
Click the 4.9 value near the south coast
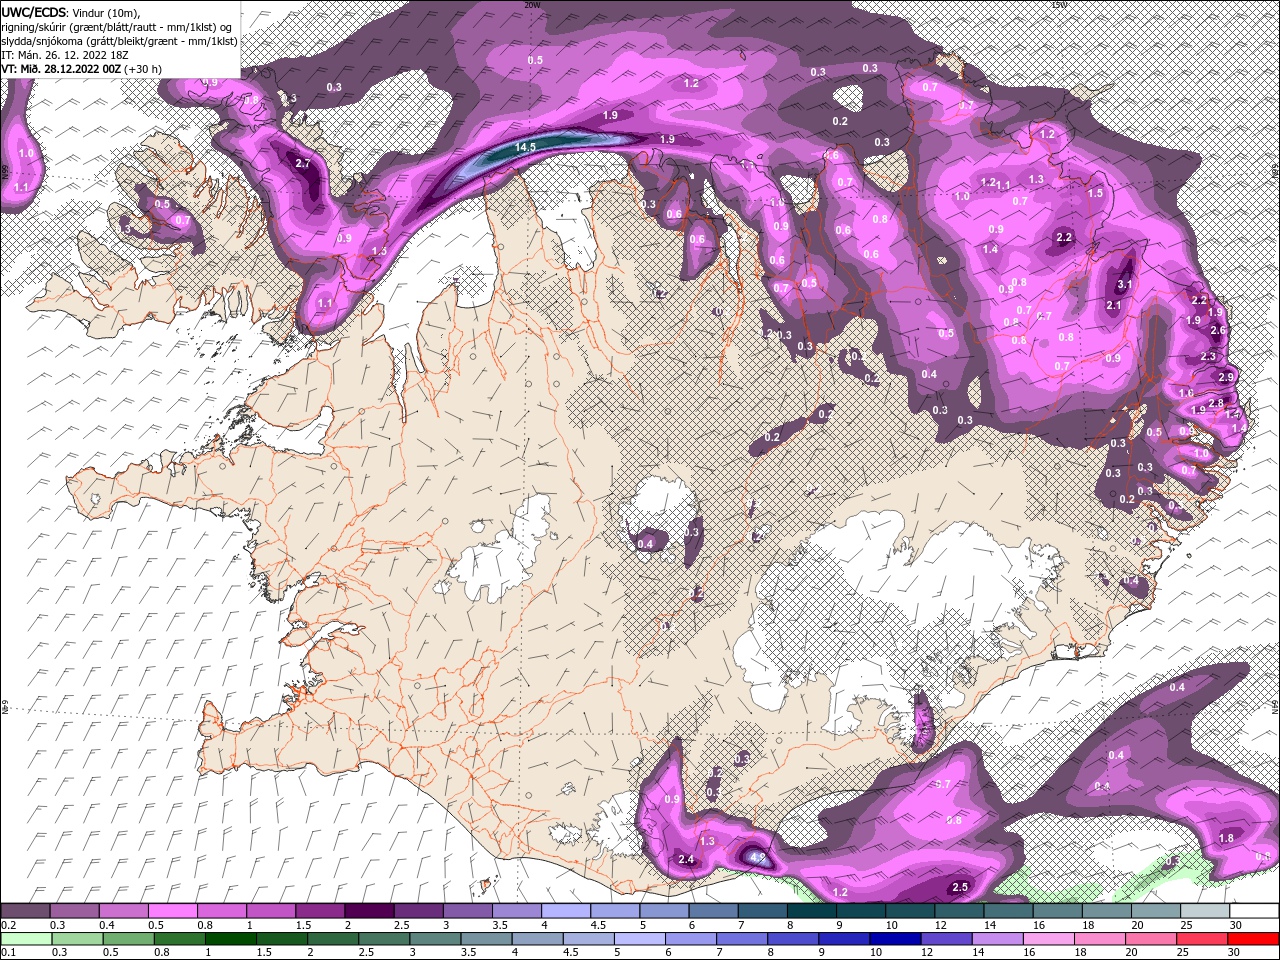(757, 857)
